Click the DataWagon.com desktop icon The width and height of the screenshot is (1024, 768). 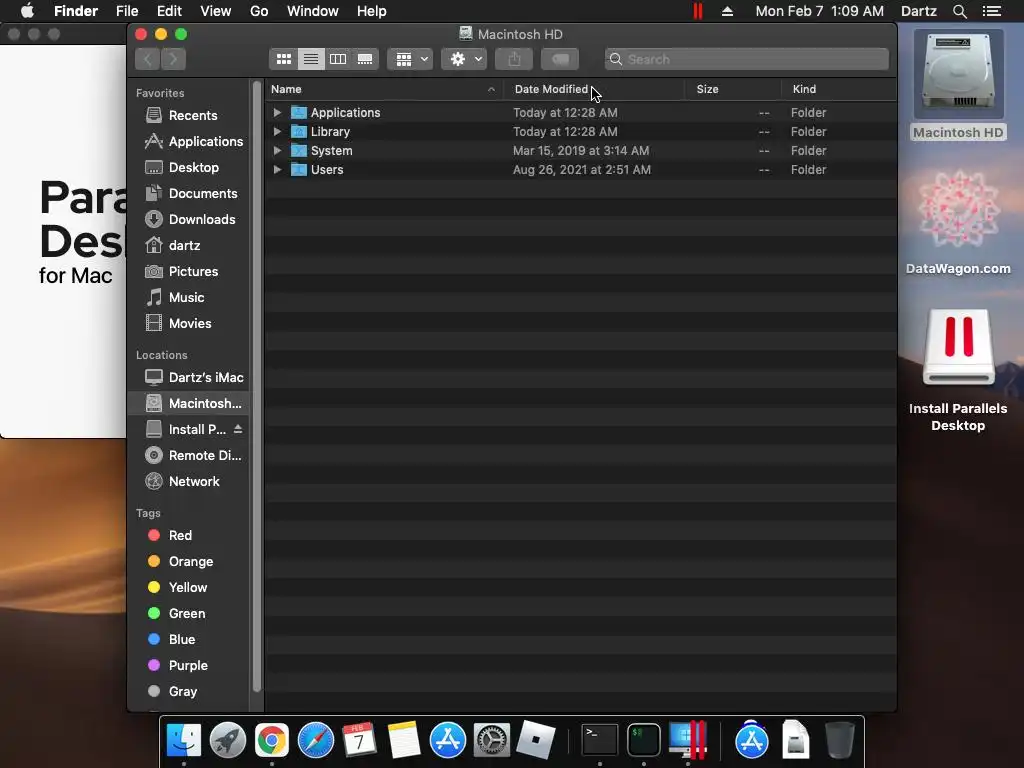pos(959,209)
